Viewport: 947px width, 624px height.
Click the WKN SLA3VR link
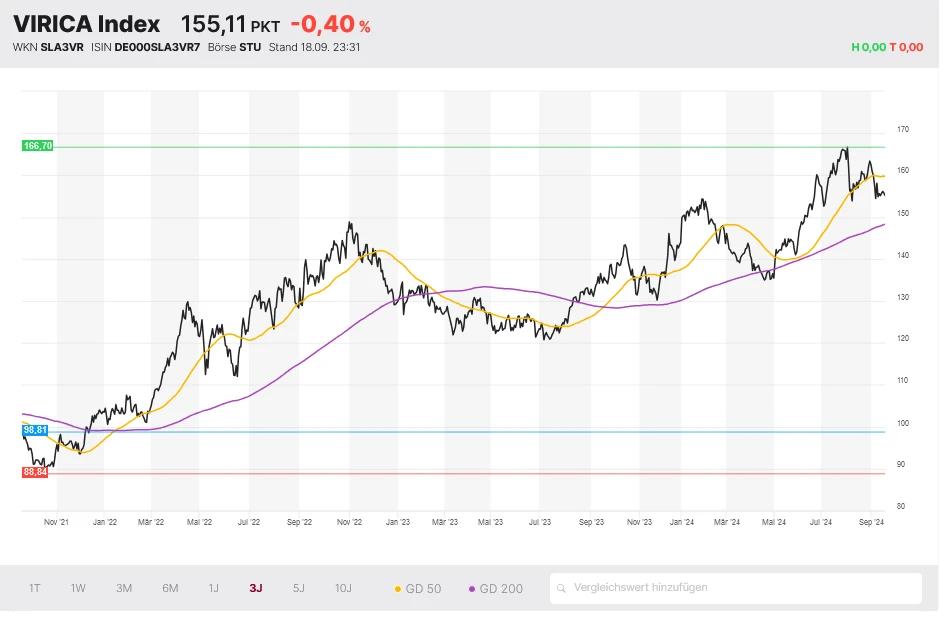pos(62,46)
